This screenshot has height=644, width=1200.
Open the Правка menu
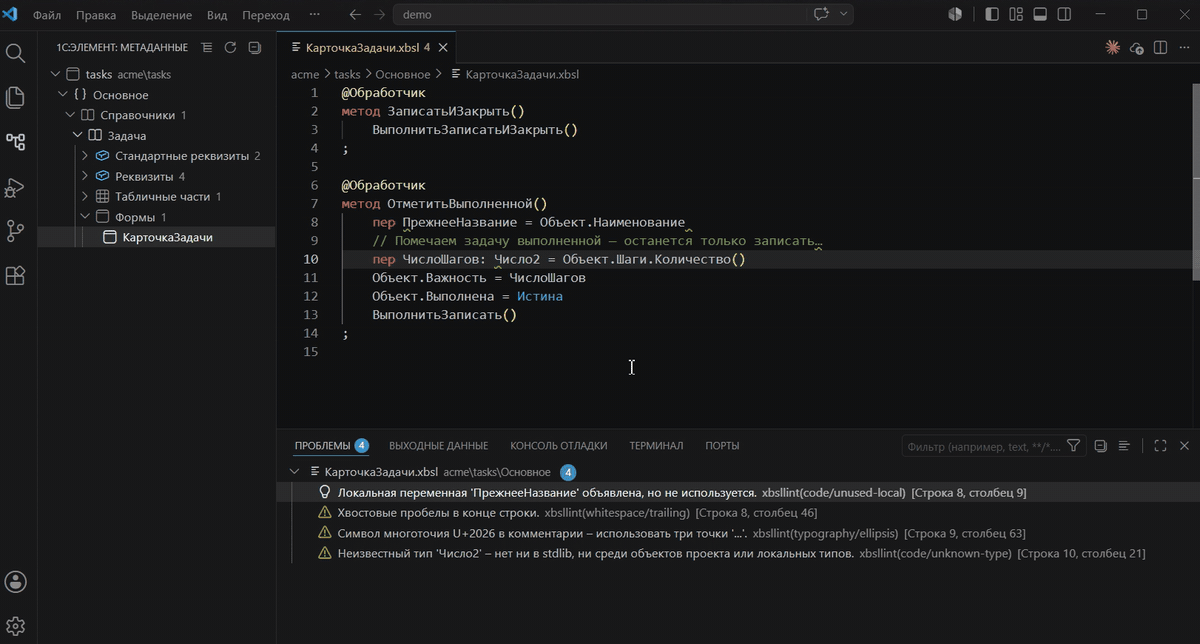tap(96, 15)
